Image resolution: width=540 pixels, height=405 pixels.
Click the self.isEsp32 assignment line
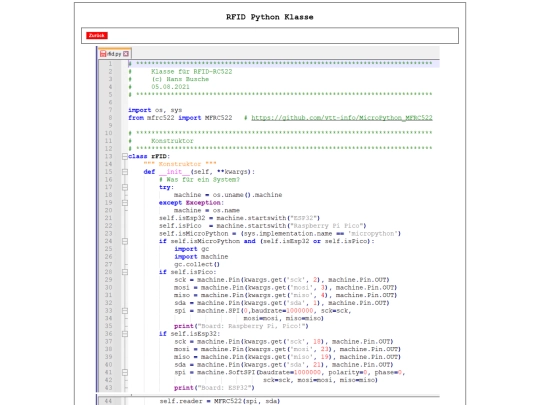point(239,218)
